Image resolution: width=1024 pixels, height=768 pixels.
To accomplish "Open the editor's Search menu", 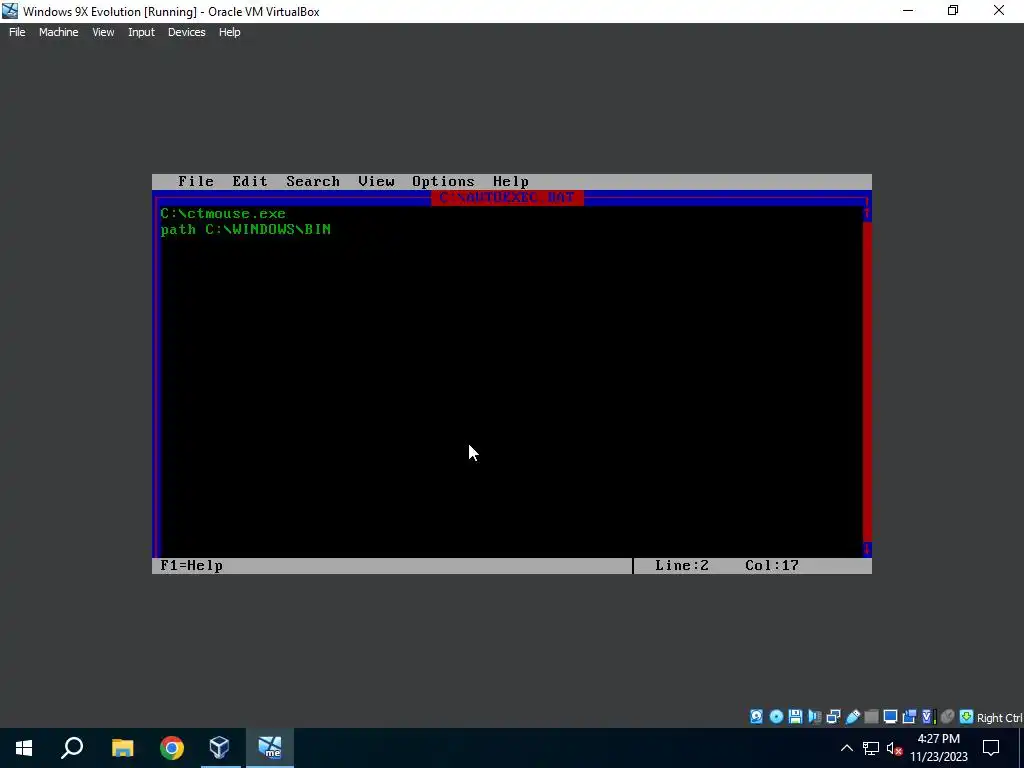I will (313, 182).
